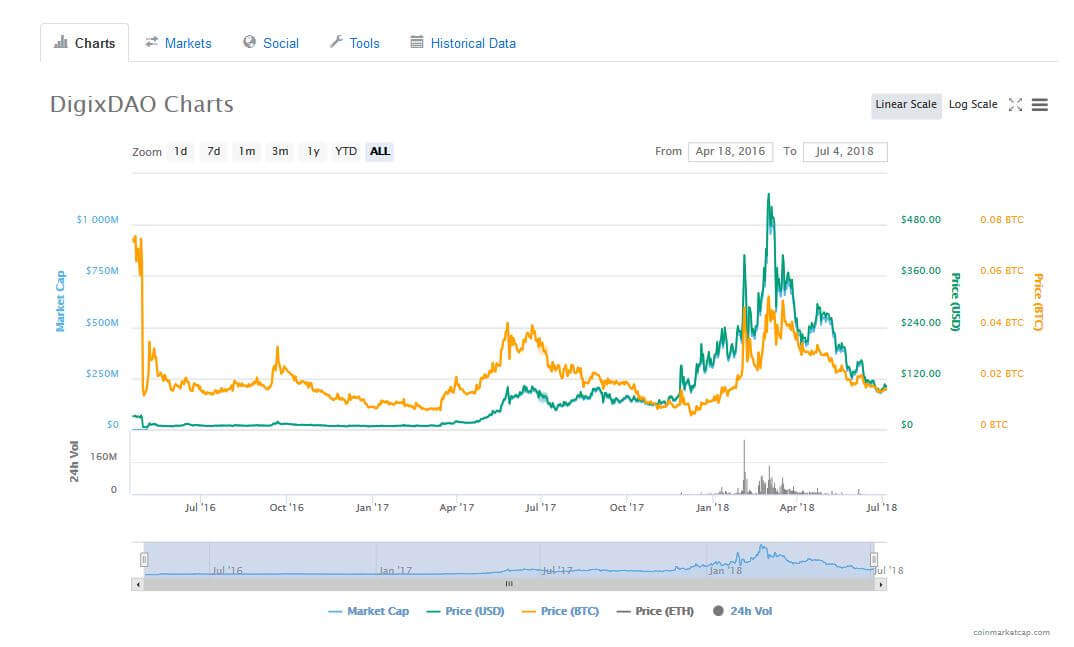Toggle fullscreen chart icon
Screen dimensions: 1074x647
click(1016, 105)
